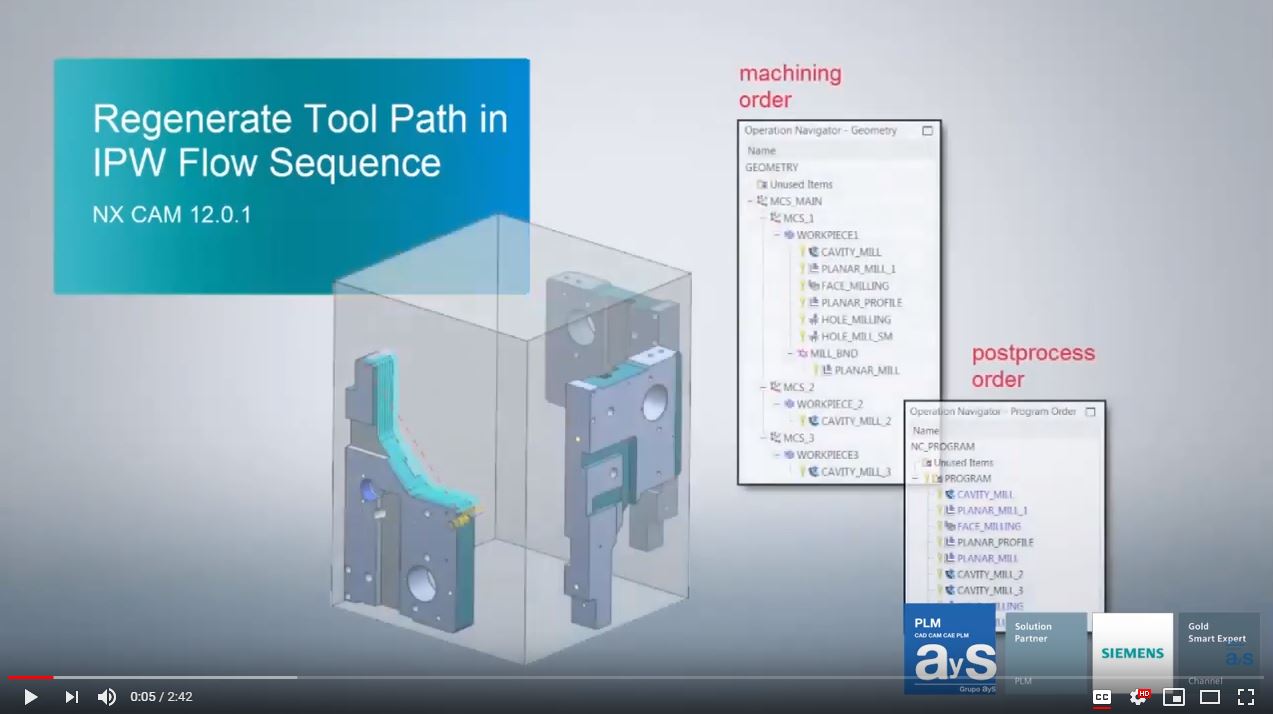Select CAVITY_MILL_2 in Program Order navigator
Screen dimensions: 1273x714
990,575
